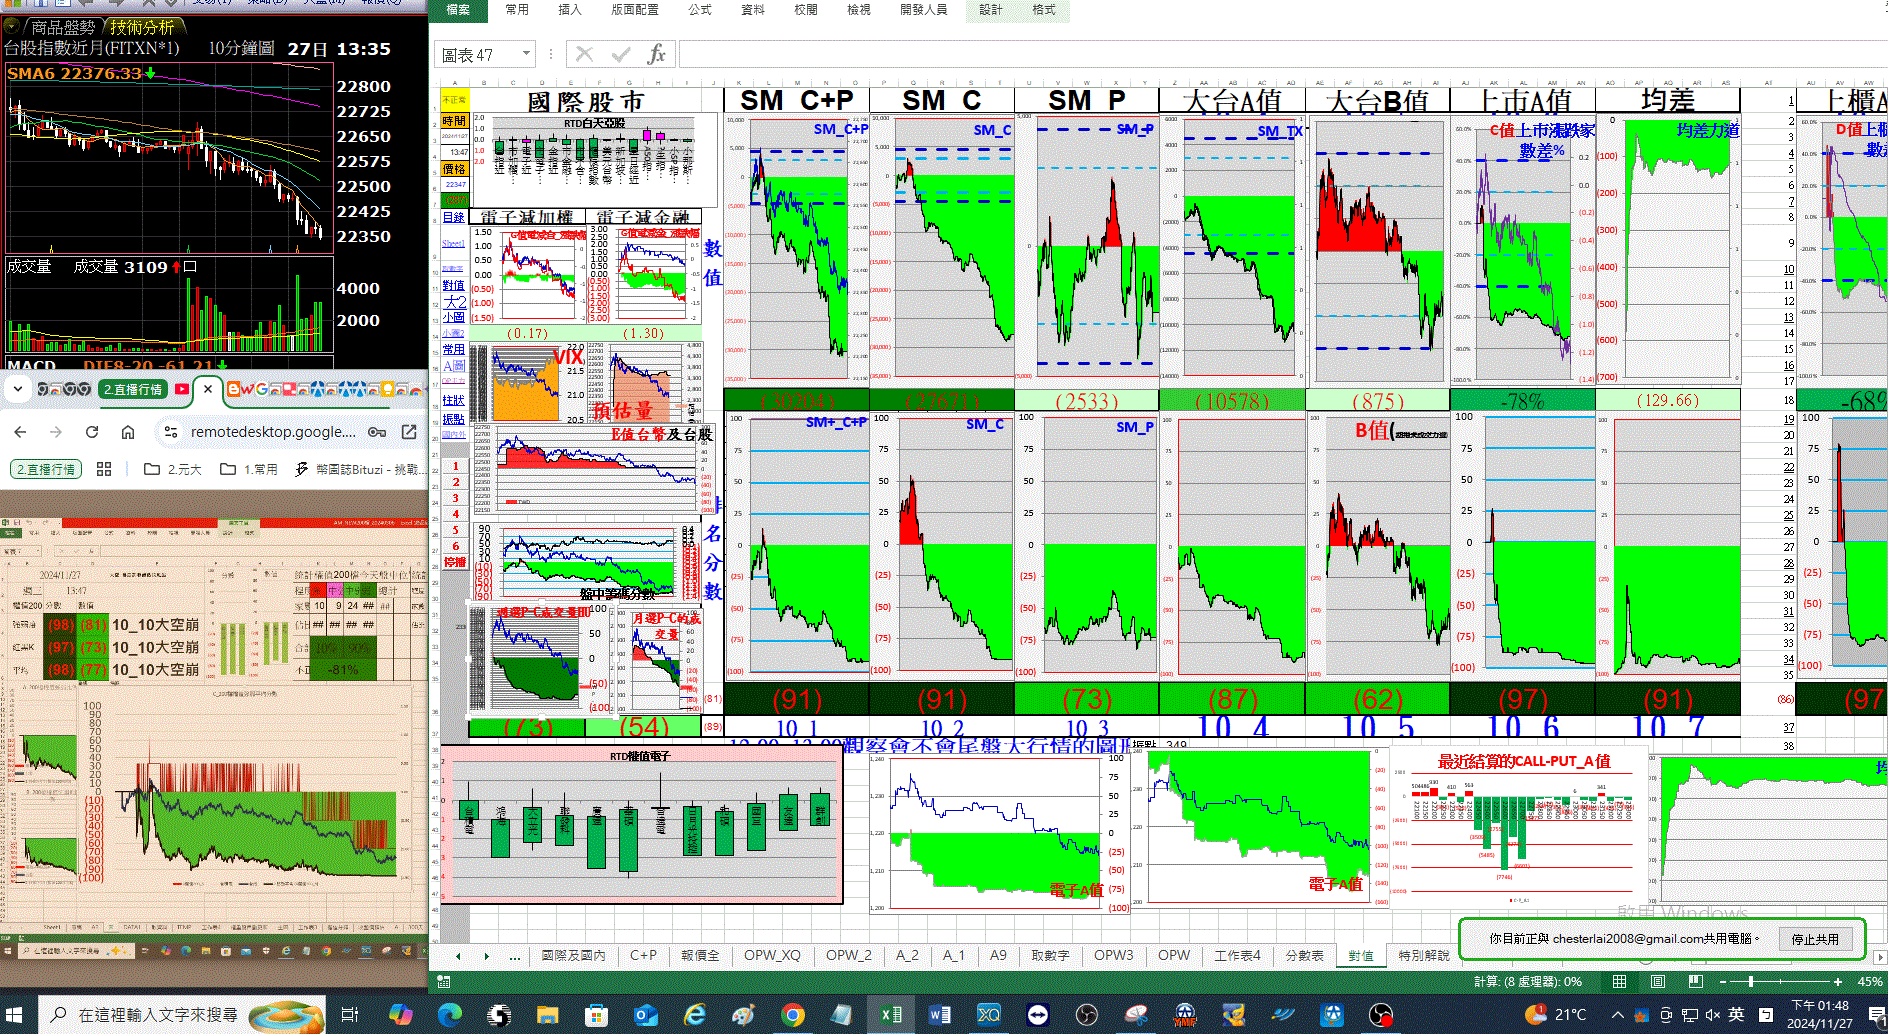The height and width of the screenshot is (1034, 1888).
Task: Click the sheet tab scroll-left arrow
Action: [458, 956]
